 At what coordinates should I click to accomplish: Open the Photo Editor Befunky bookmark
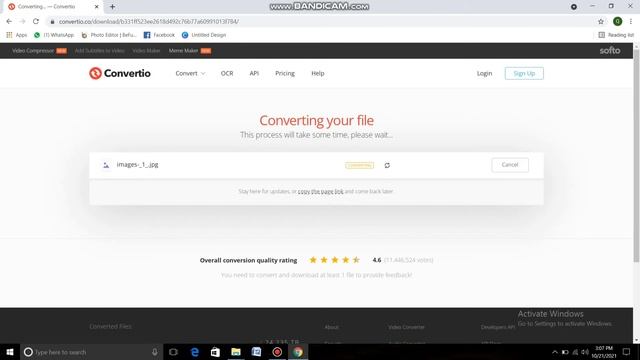[x=109, y=35]
